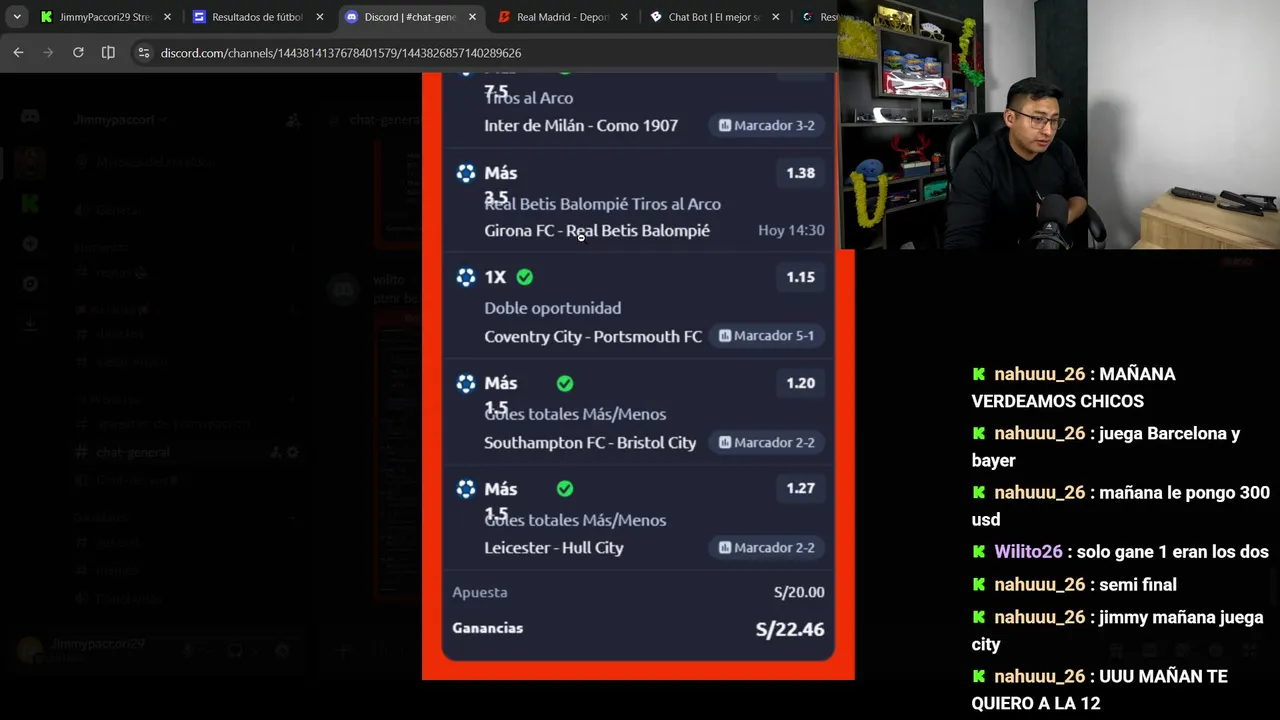Click the soccer ball icon on the 1X bet
The height and width of the screenshot is (720, 1280).
point(466,277)
